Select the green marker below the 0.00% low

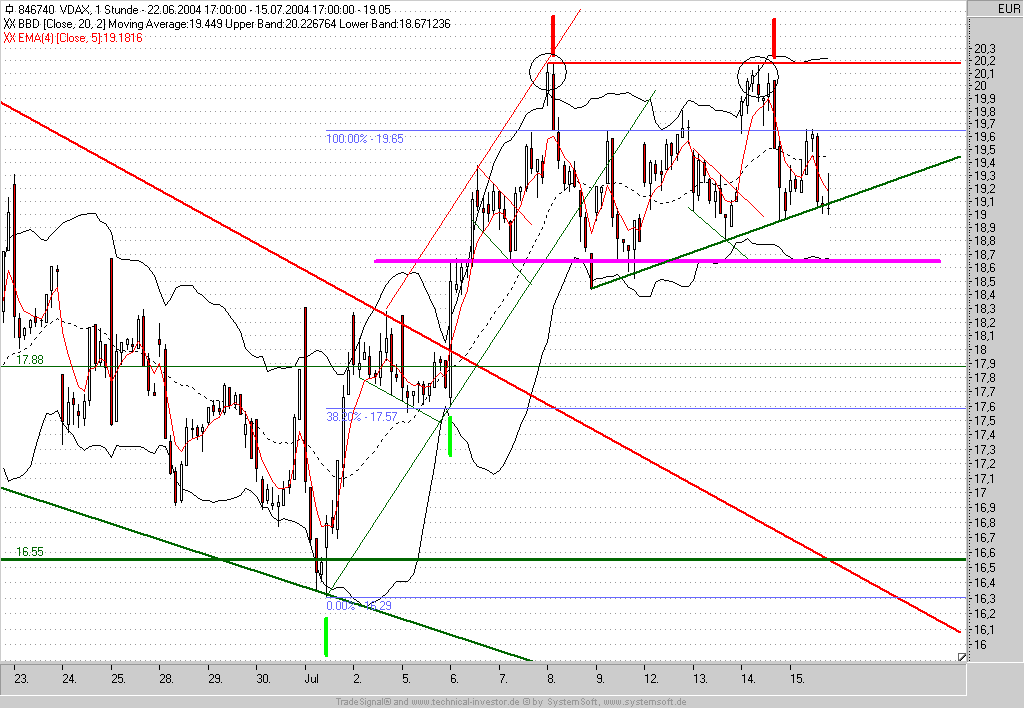[x=326, y=637]
